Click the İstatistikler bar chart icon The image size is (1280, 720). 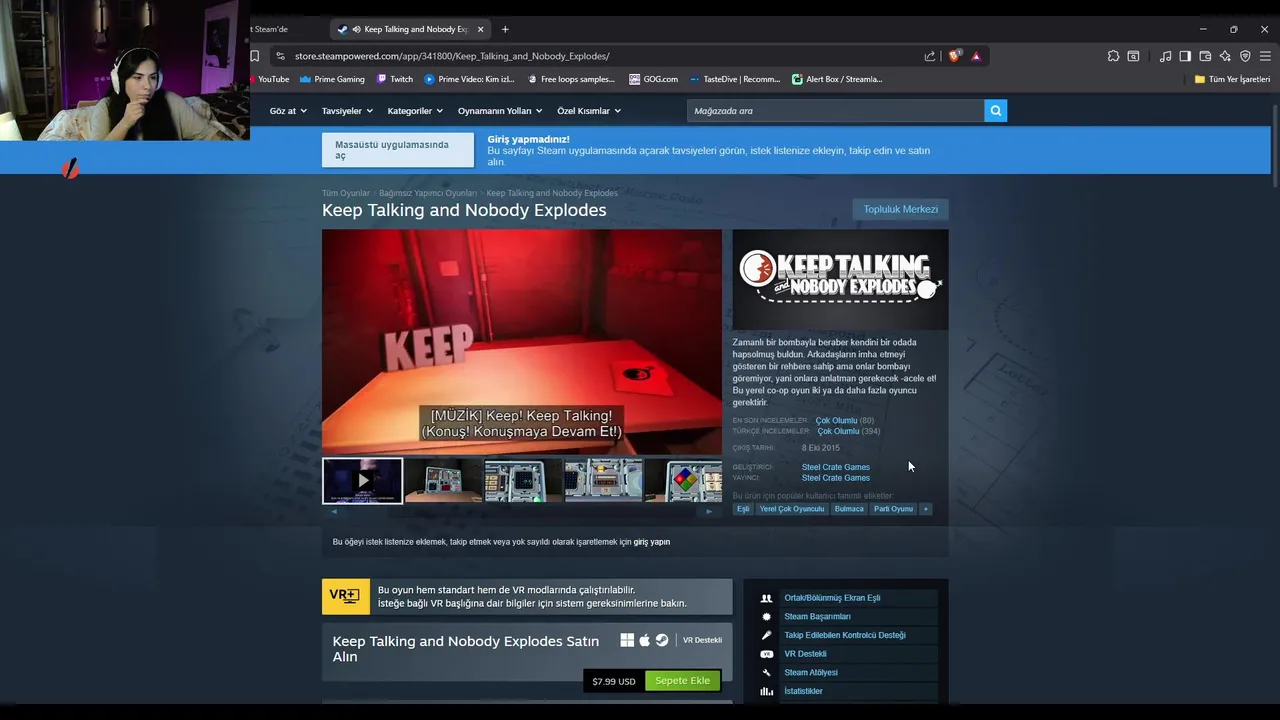[x=767, y=691]
